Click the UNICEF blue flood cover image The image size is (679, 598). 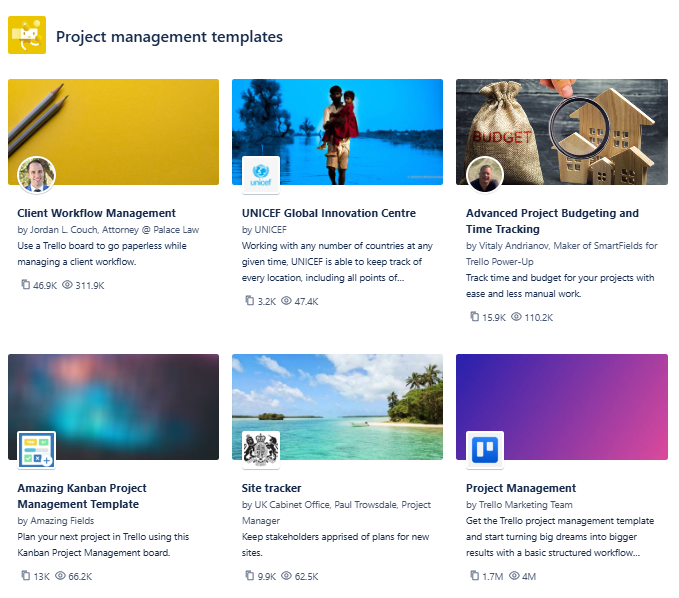click(x=337, y=132)
